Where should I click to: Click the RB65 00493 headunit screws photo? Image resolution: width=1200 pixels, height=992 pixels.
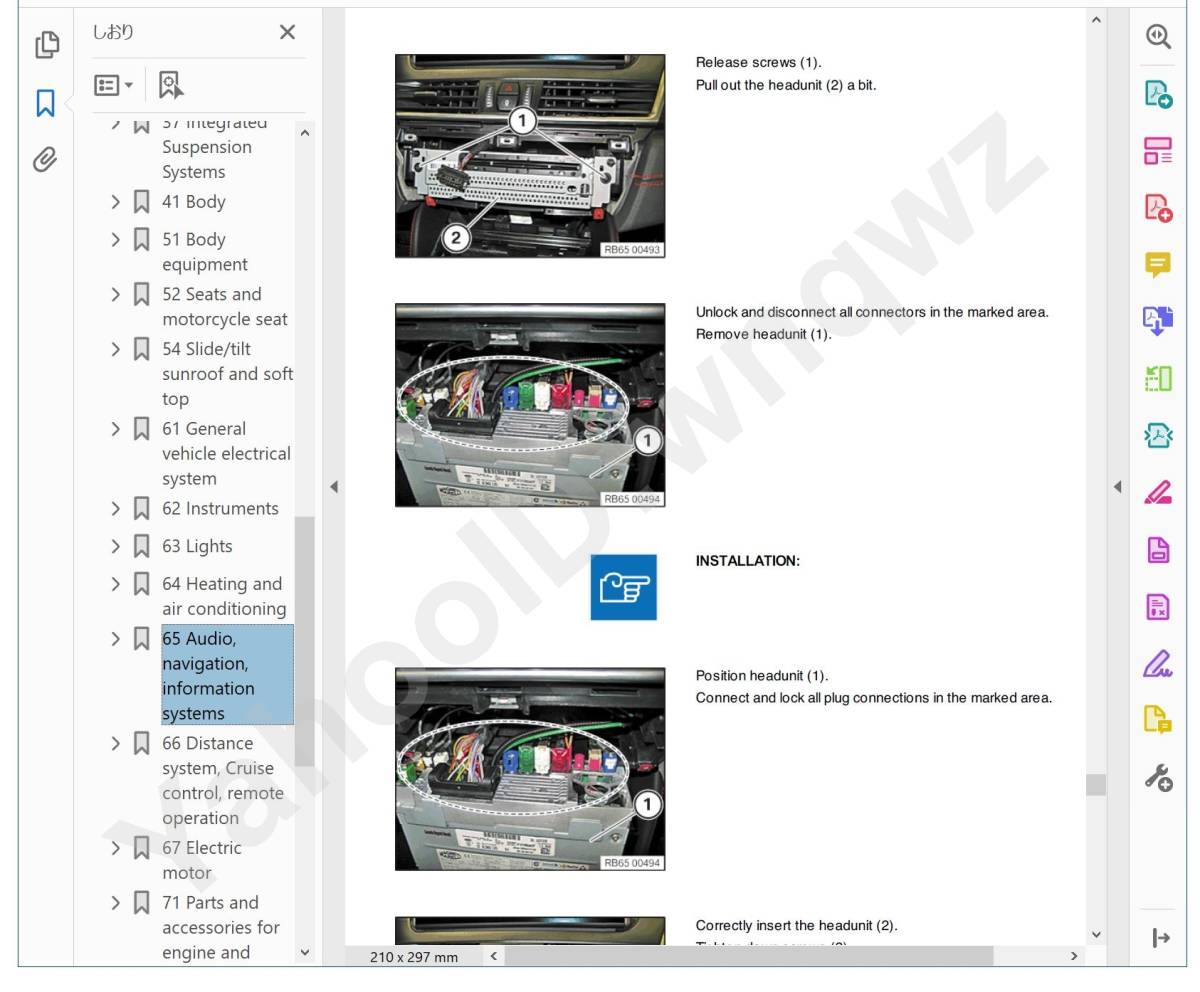tap(530, 156)
